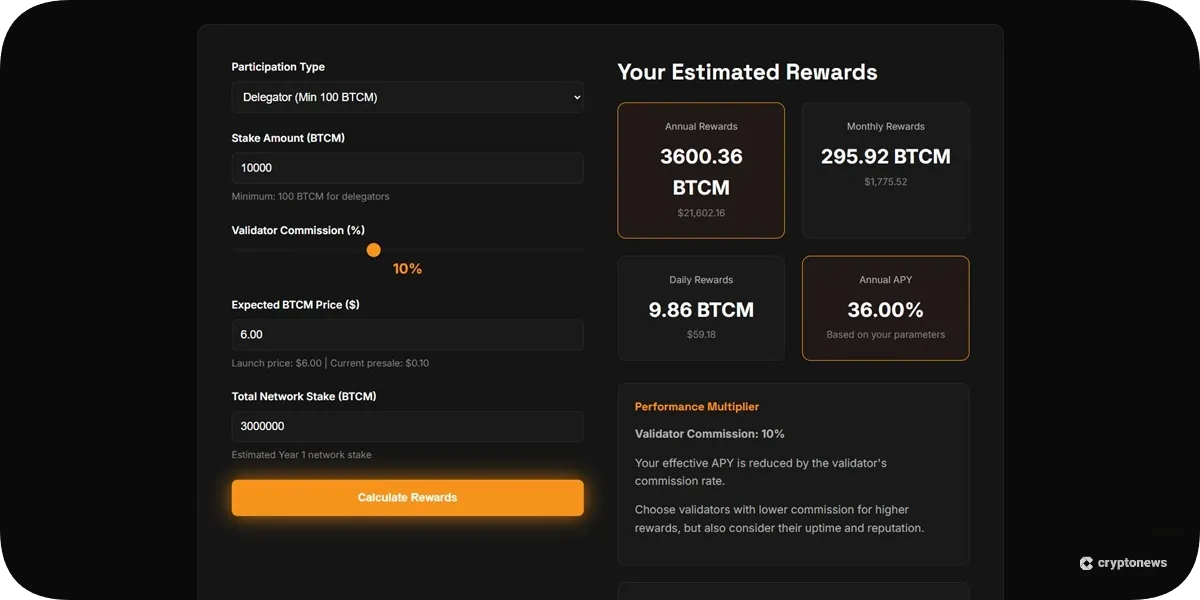
Task: Click the Expected BTCM Price input field
Action: [x=407, y=334]
